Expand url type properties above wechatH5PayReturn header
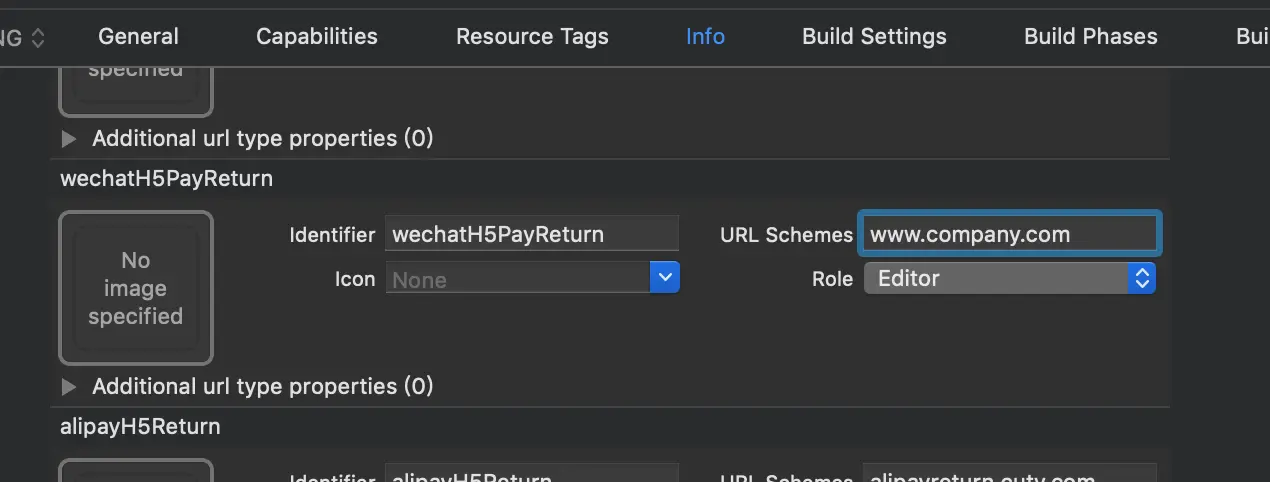 69,139
